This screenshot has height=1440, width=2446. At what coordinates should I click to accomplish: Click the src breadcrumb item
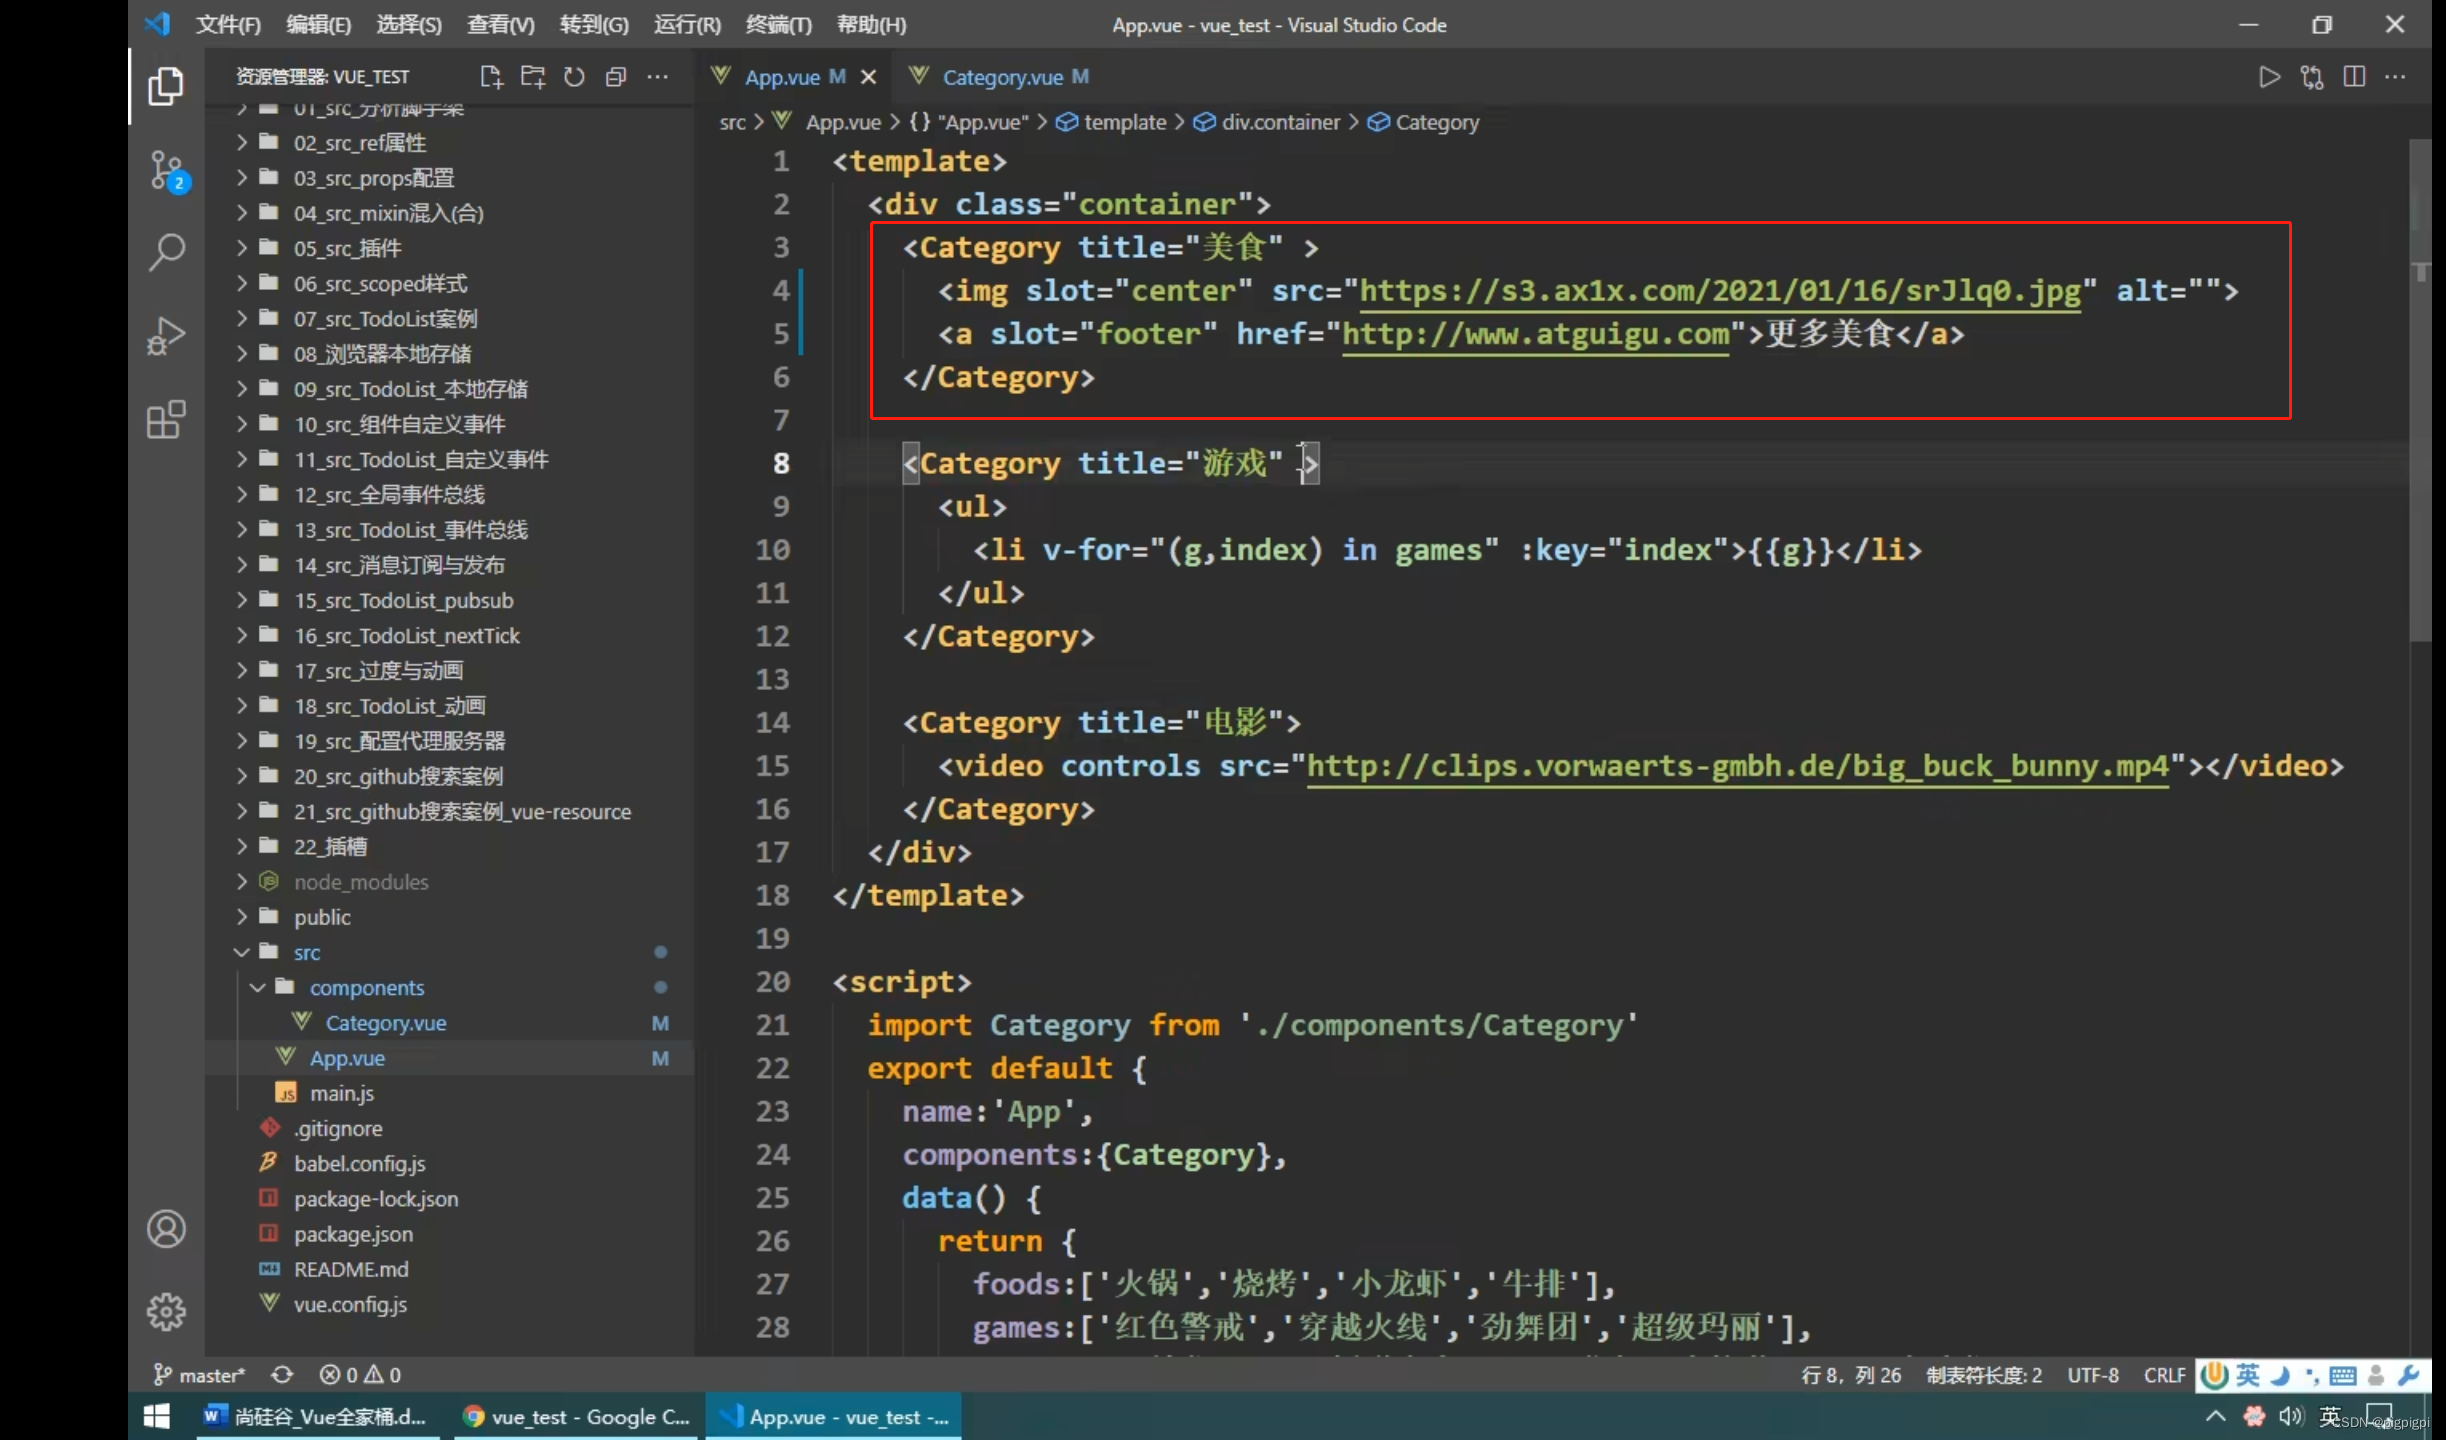coord(732,122)
